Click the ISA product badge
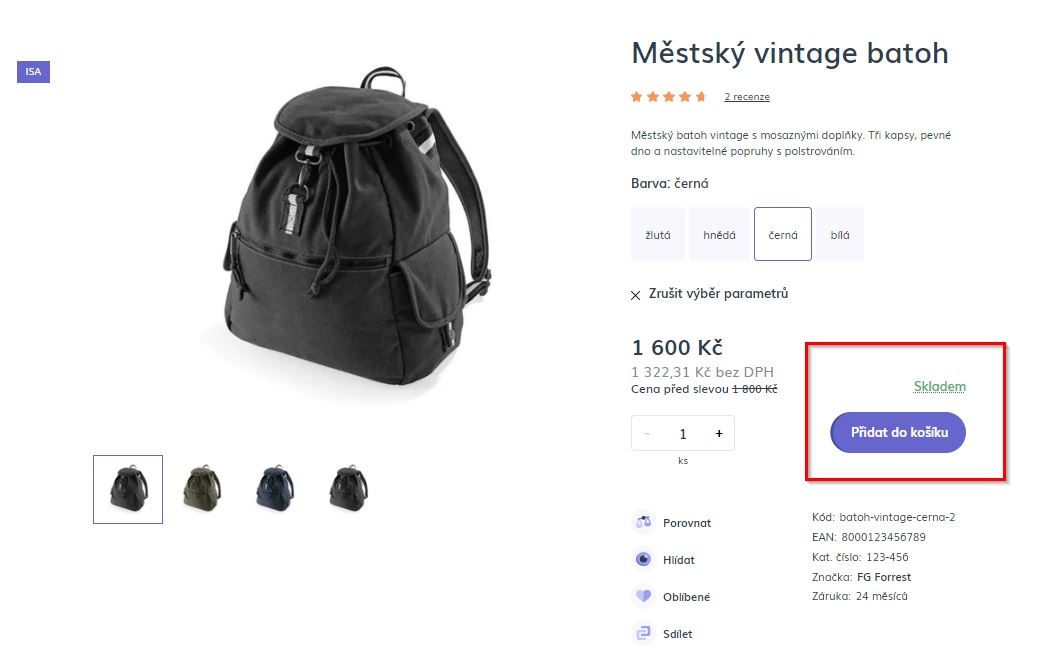This screenshot has height=672, width=1064. point(33,72)
